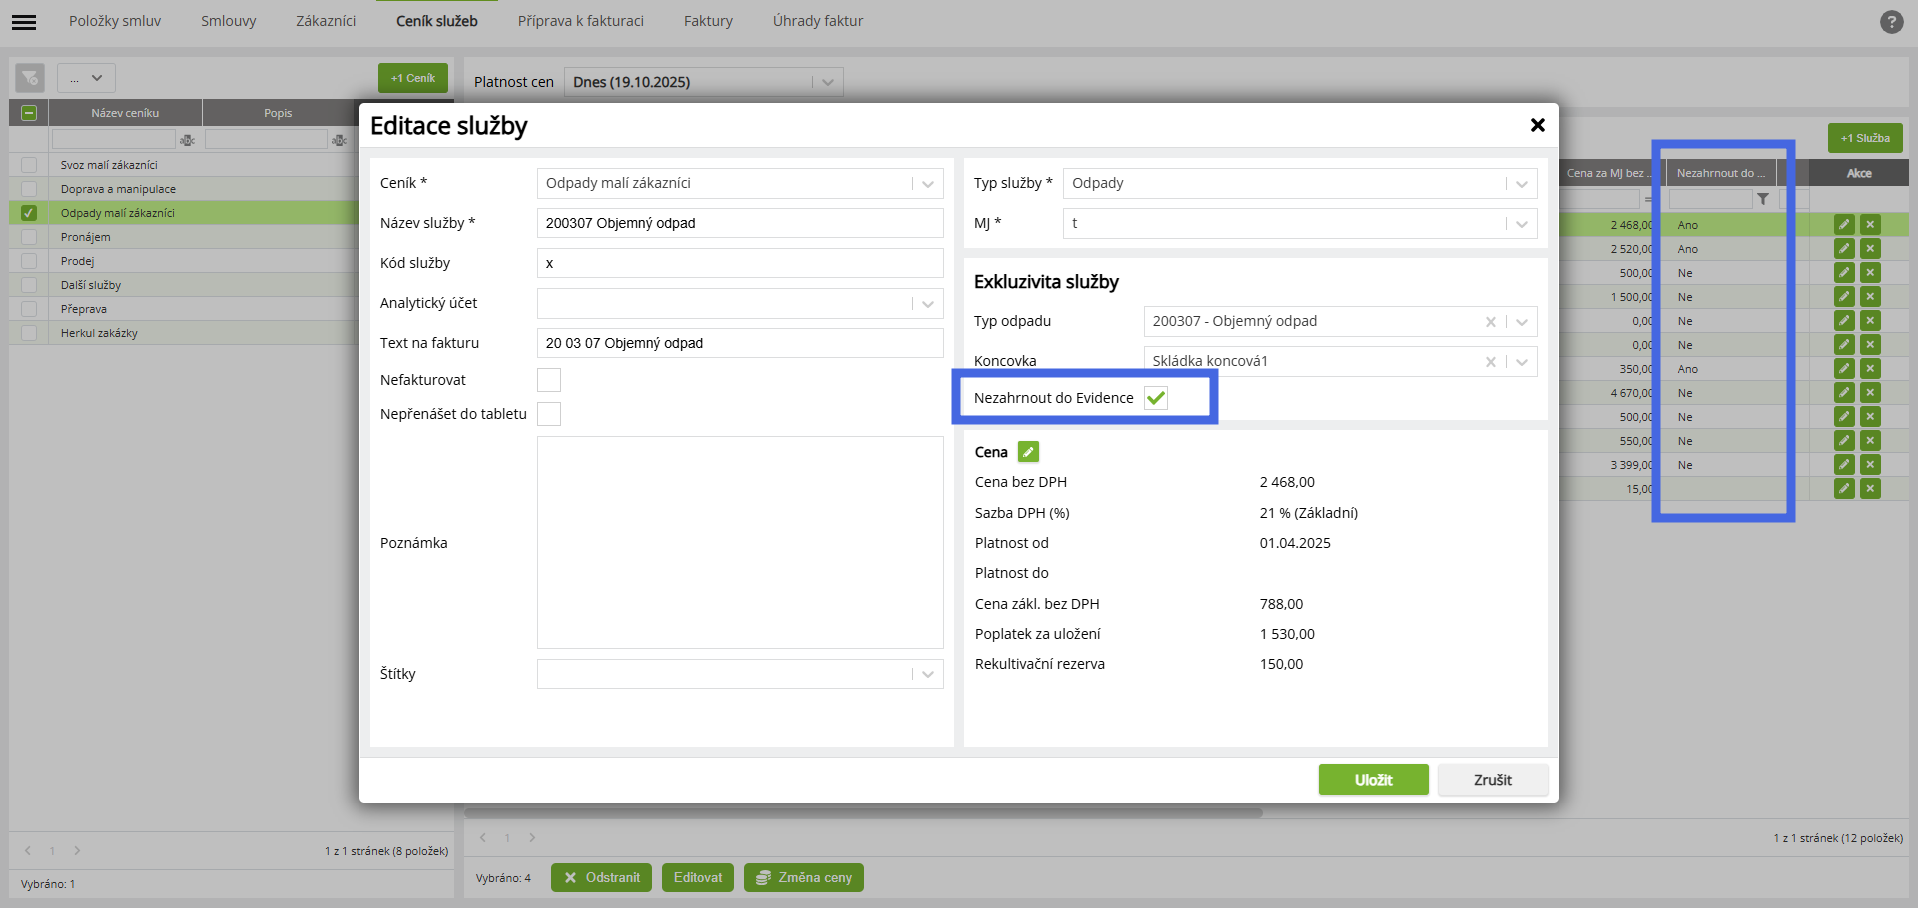Click the Zrušit button

(x=1492, y=780)
